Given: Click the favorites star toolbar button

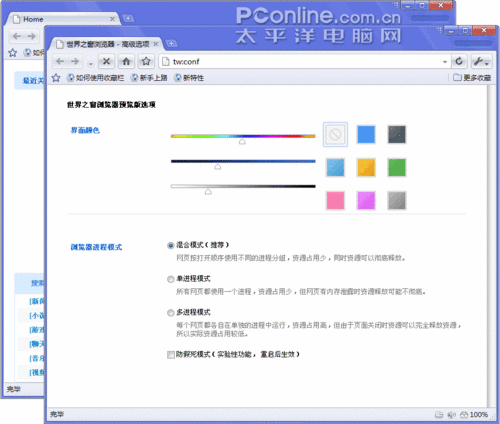Looking at the screenshot, I should click(x=146, y=61).
